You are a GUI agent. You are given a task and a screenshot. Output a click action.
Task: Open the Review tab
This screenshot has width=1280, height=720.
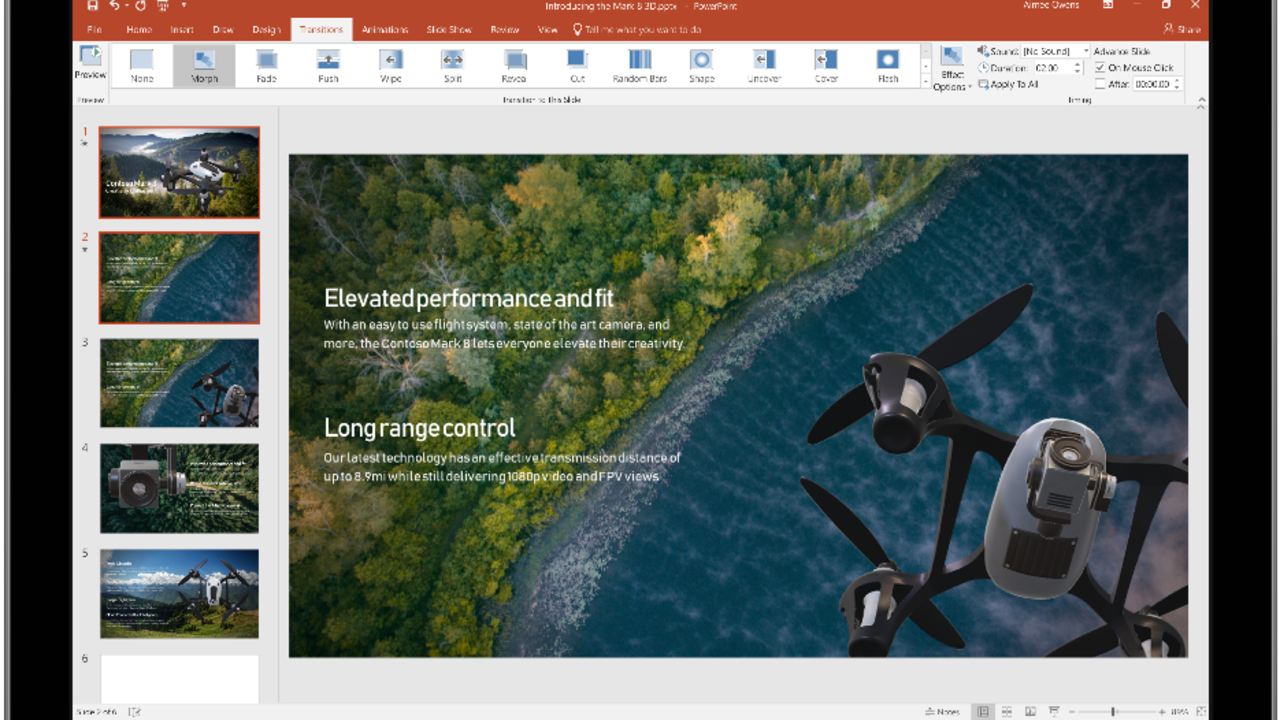tap(505, 30)
